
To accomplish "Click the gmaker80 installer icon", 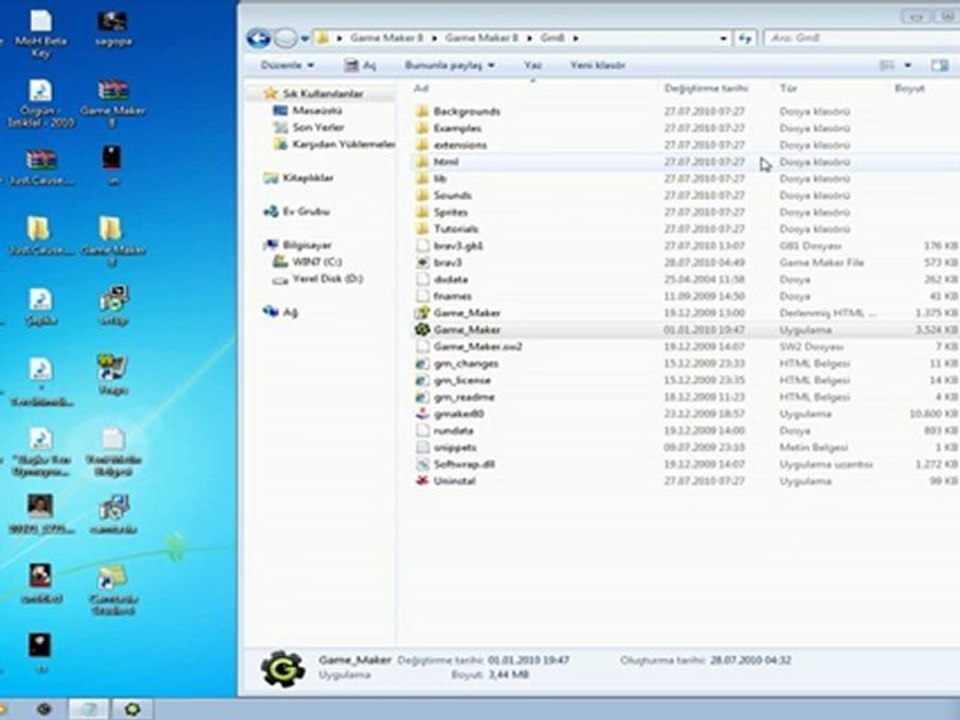I will point(422,414).
